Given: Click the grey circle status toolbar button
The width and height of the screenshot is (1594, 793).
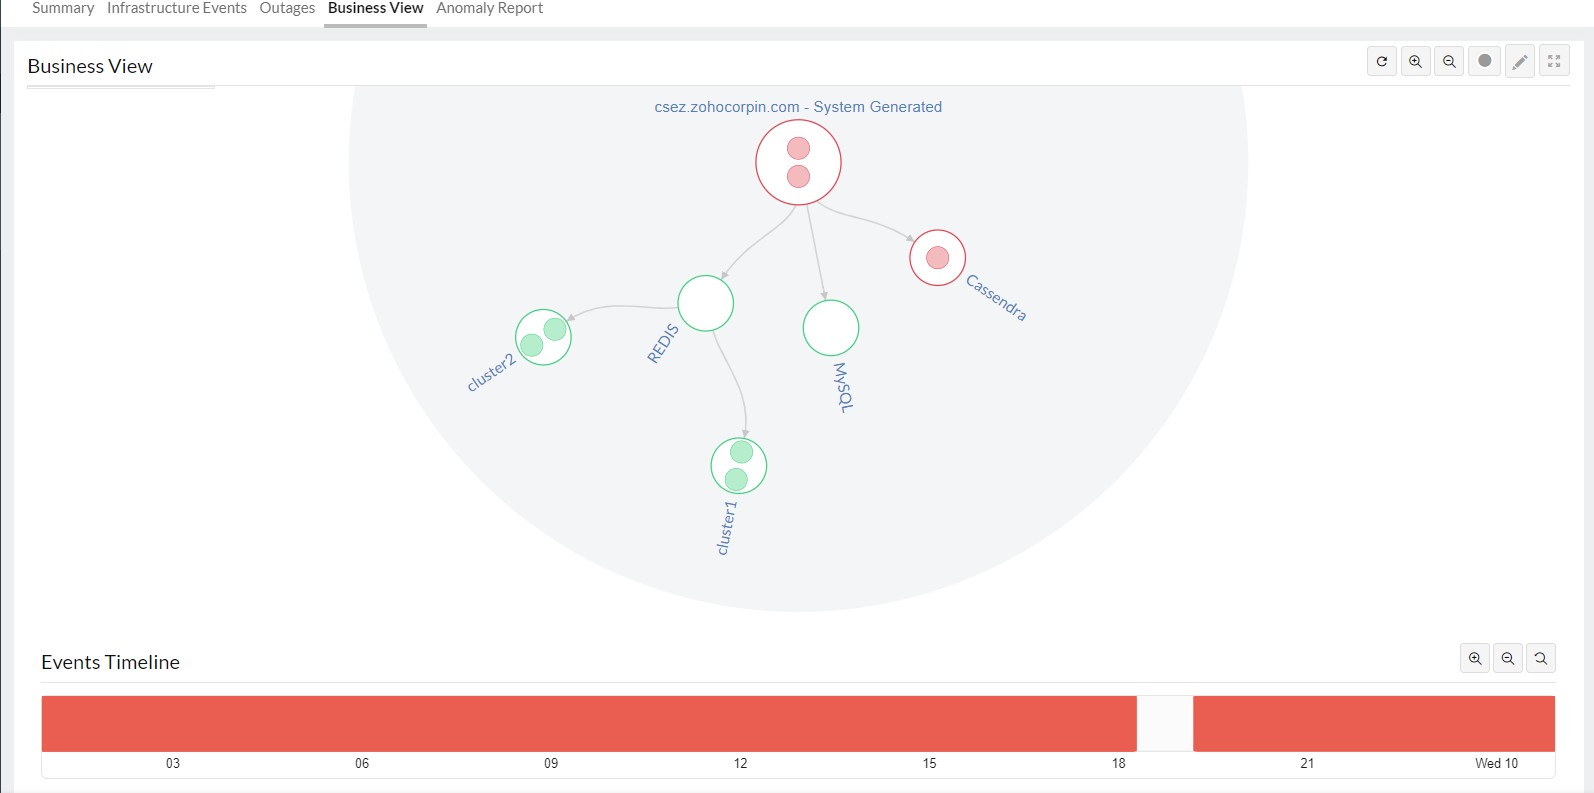Looking at the screenshot, I should [1485, 61].
